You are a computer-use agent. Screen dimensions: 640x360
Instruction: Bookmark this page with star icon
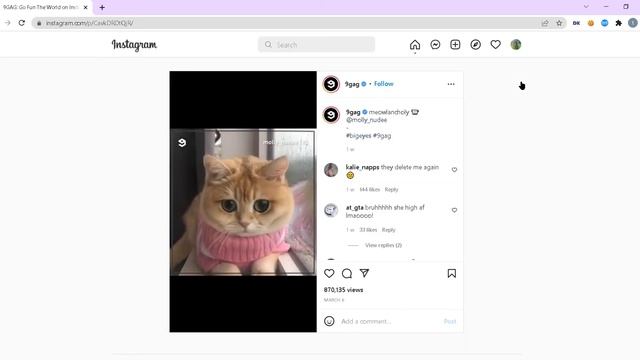559,23
